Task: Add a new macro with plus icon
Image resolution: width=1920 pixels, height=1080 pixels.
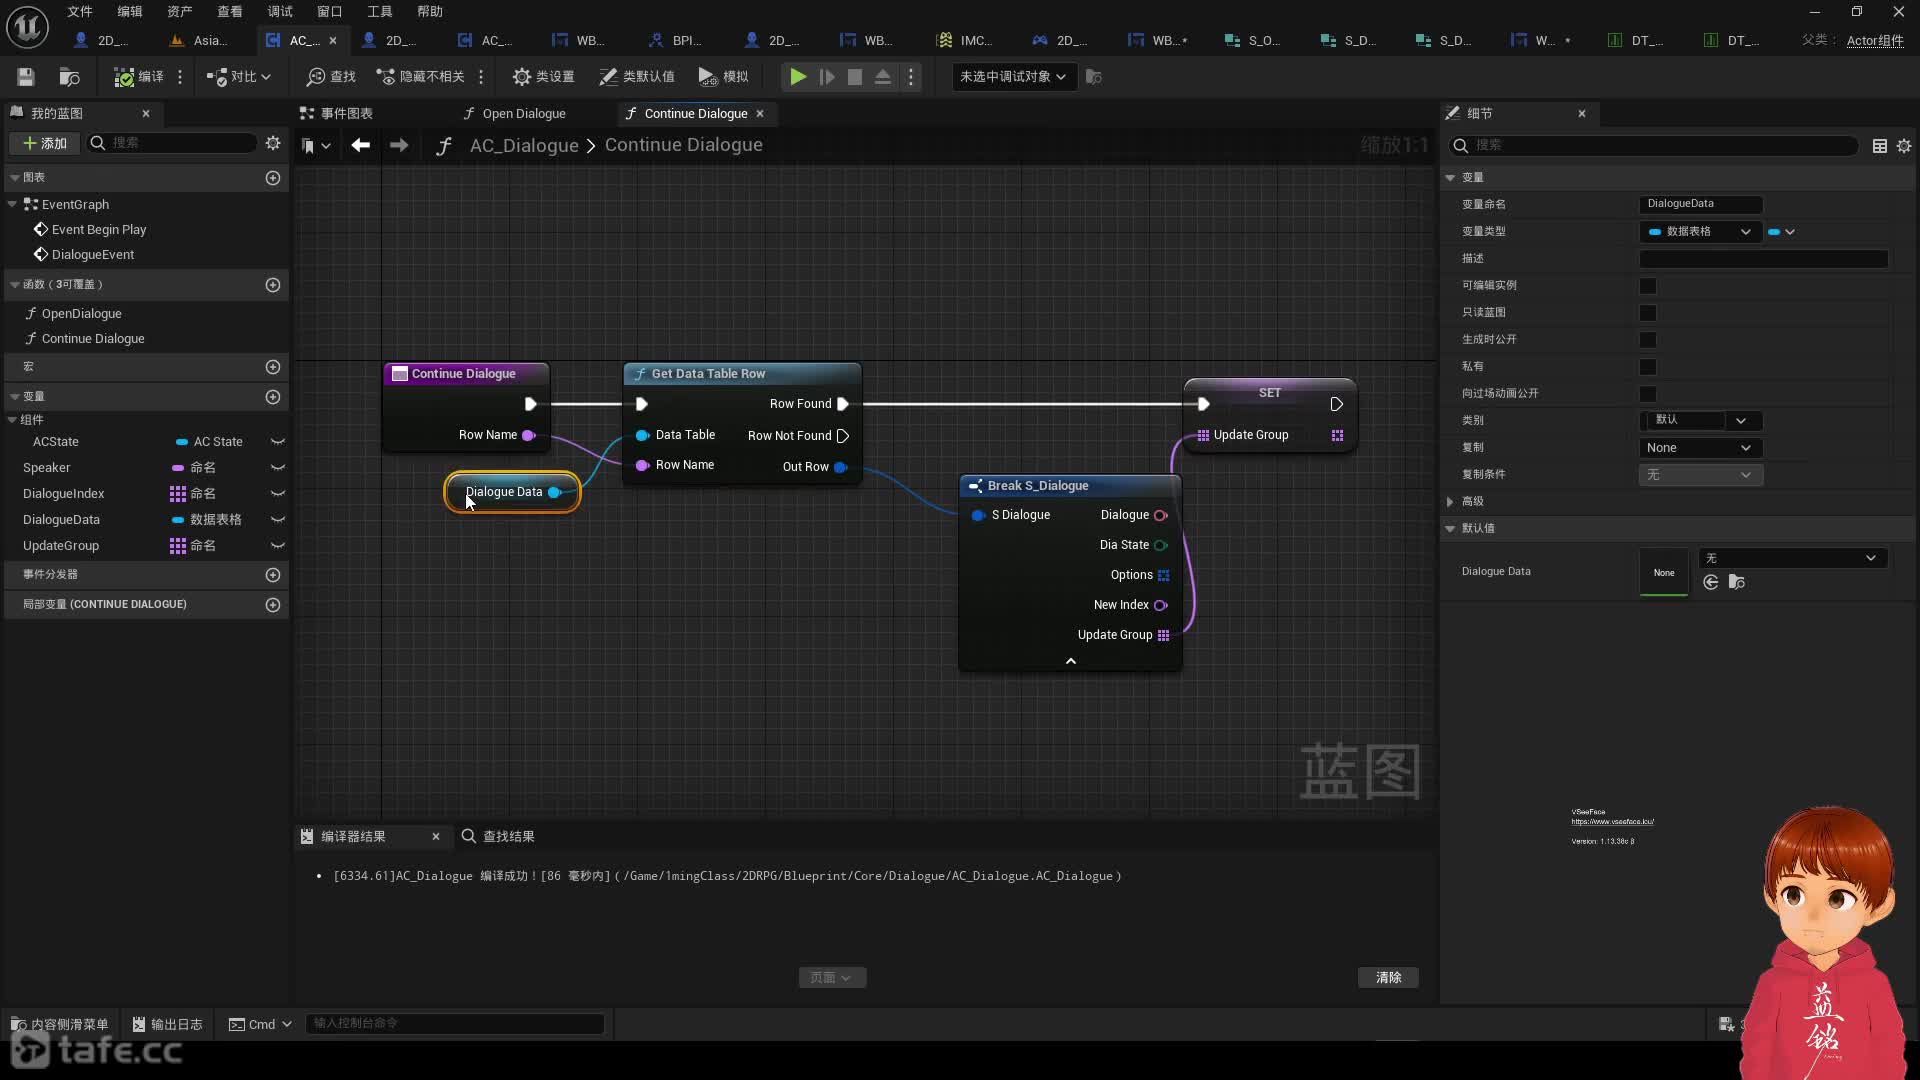Action: coord(273,367)
